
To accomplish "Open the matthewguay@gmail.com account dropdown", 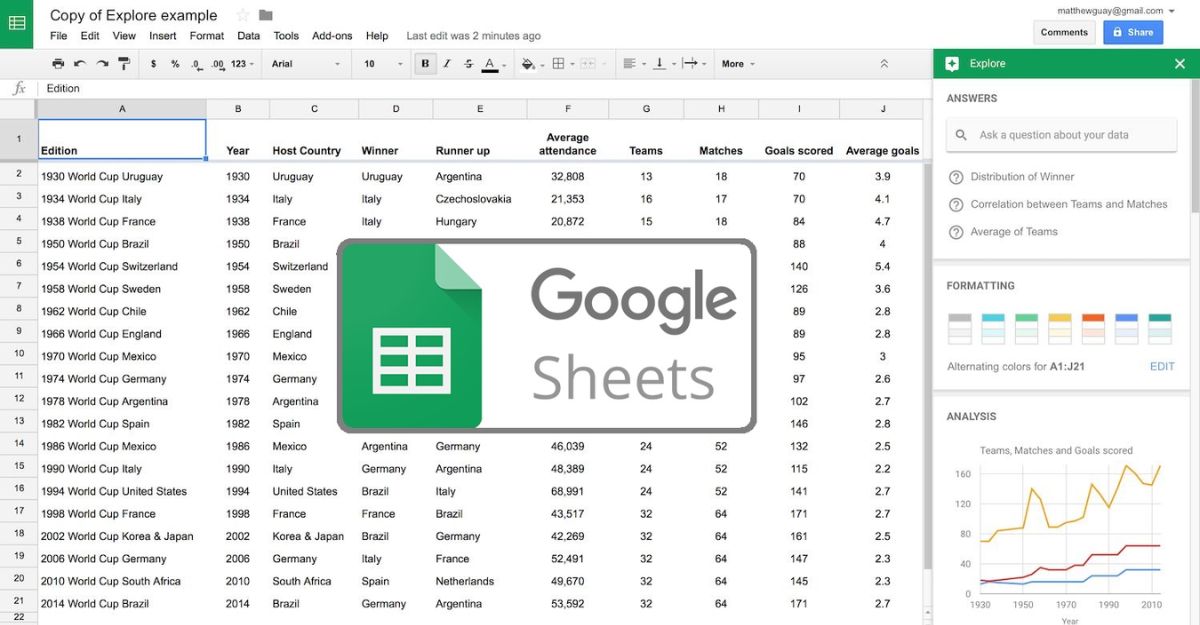I will pos(1115,10).
